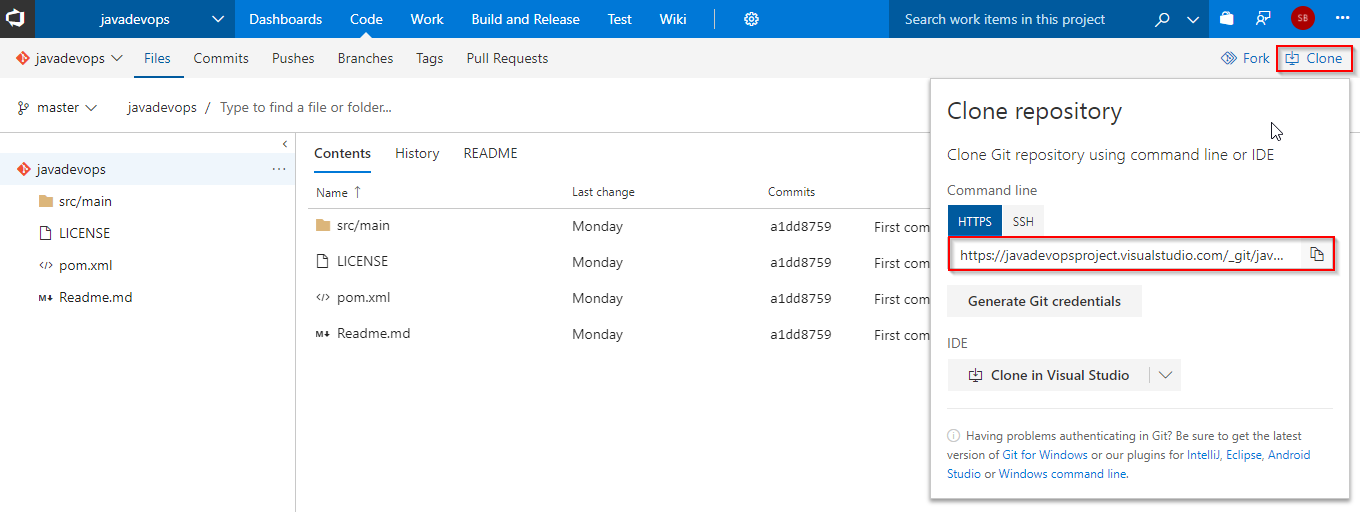Switch to the Branches tab
This screenshot has height=512, width=1360.
tap(365, 58)
